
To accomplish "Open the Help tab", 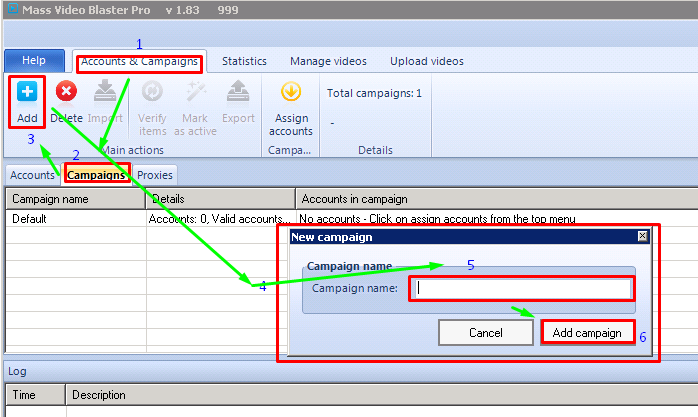I will (34, 61).
